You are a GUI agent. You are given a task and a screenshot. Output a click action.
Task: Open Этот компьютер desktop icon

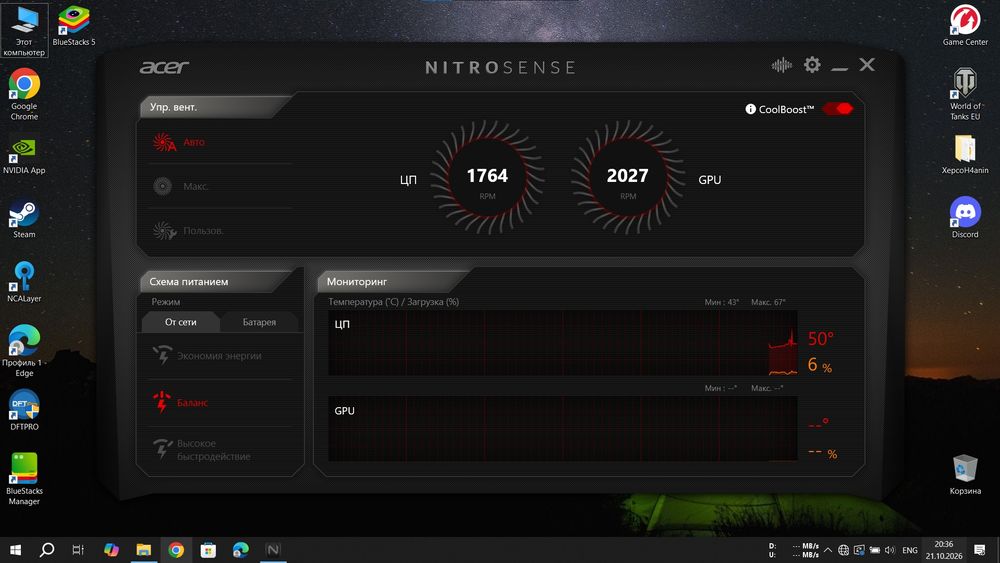pos(24,31)
